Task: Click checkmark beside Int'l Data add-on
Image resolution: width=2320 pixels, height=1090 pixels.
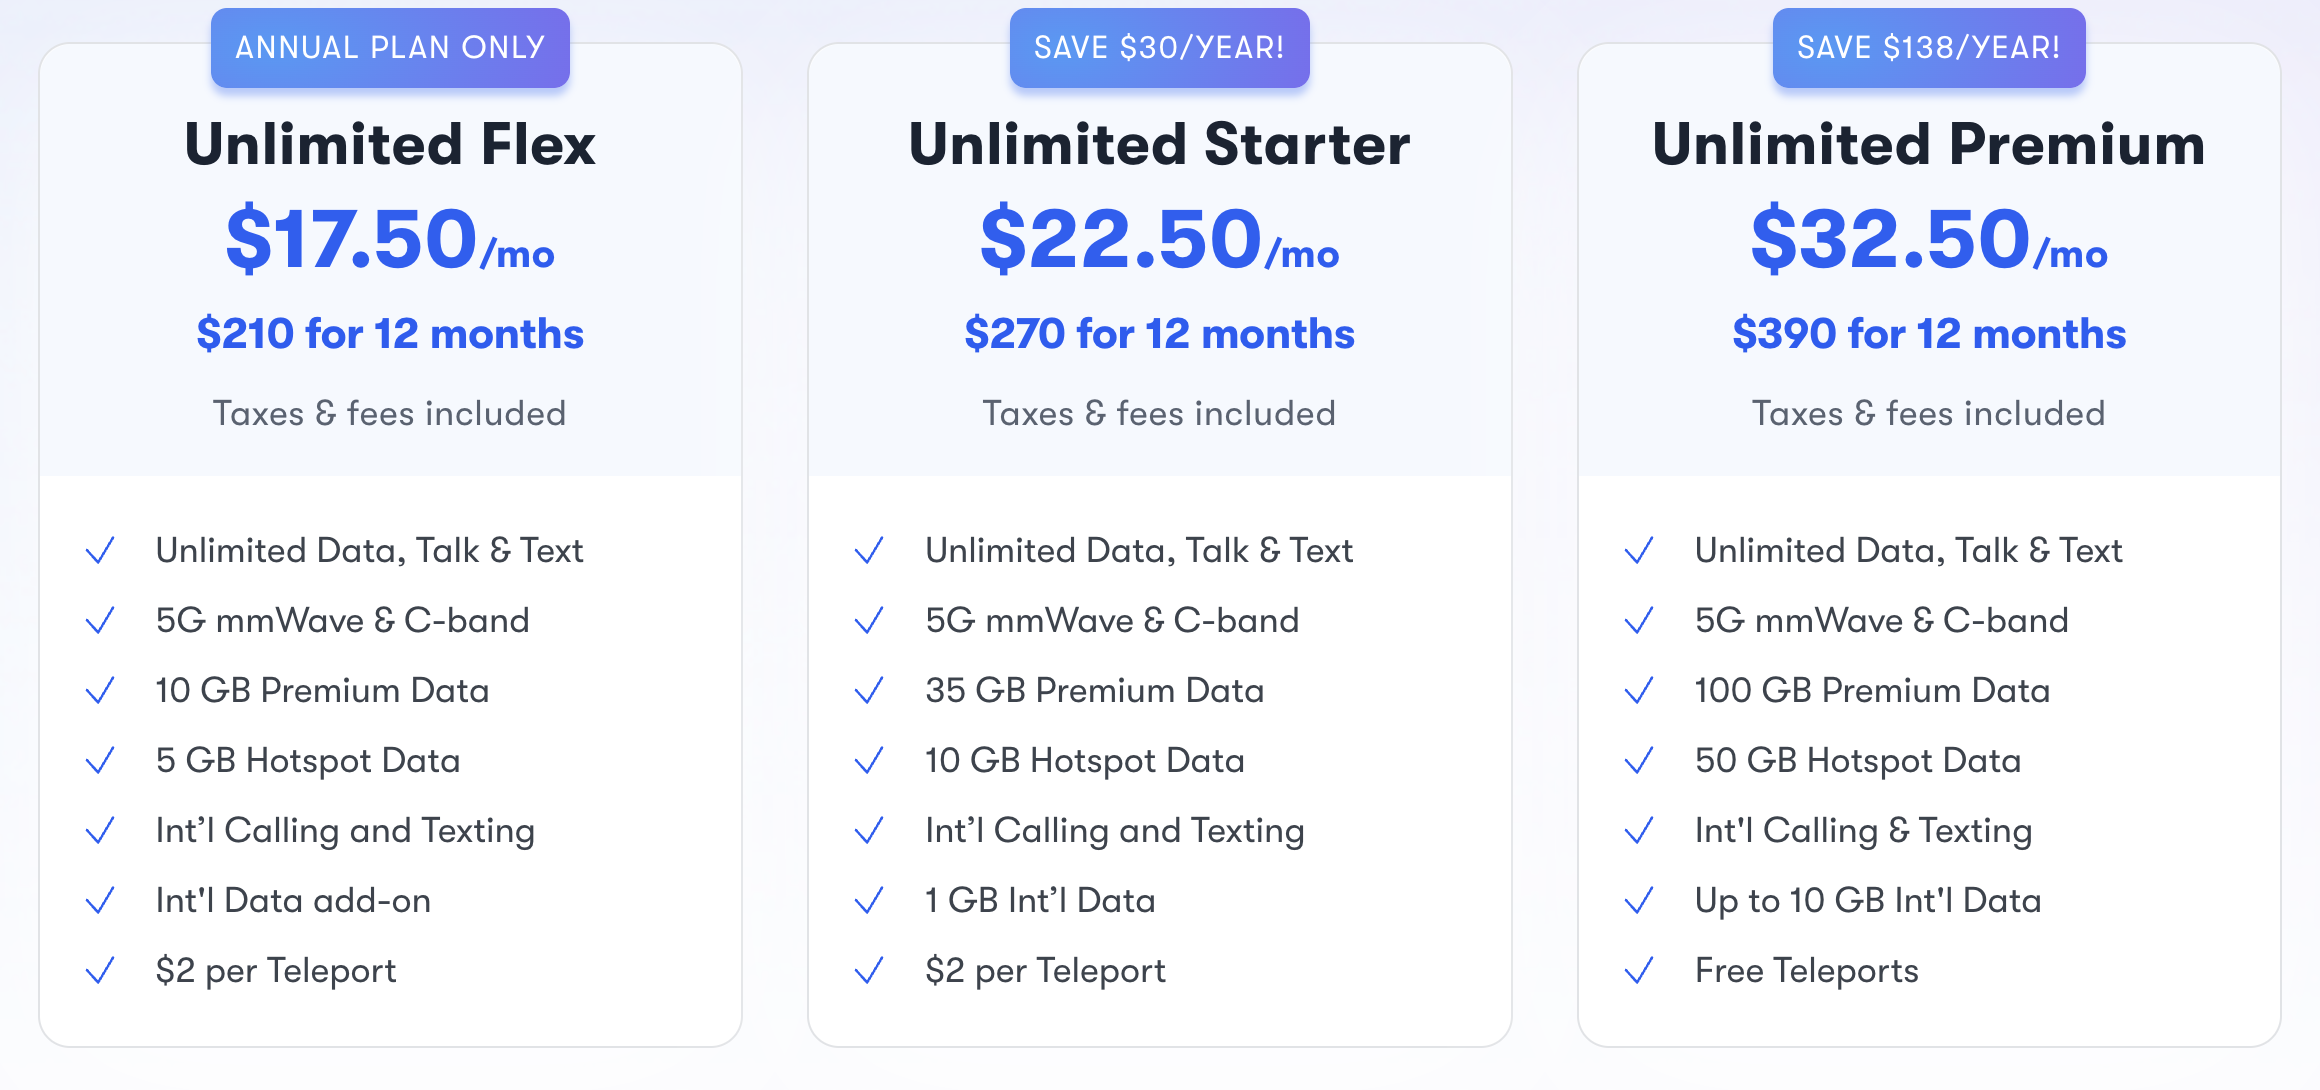Action: tap(100, 901)
